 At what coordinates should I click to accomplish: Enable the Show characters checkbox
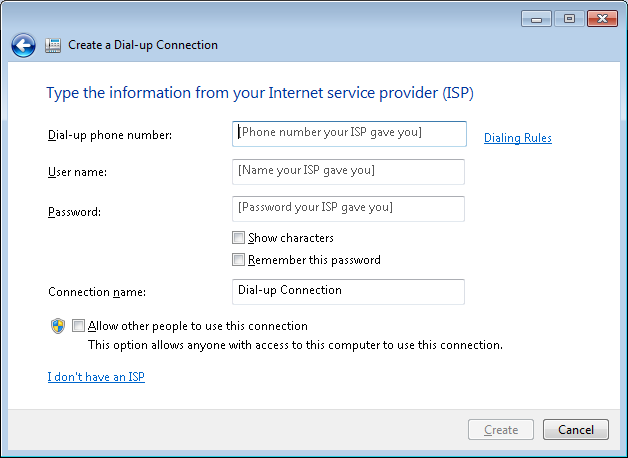238,238
